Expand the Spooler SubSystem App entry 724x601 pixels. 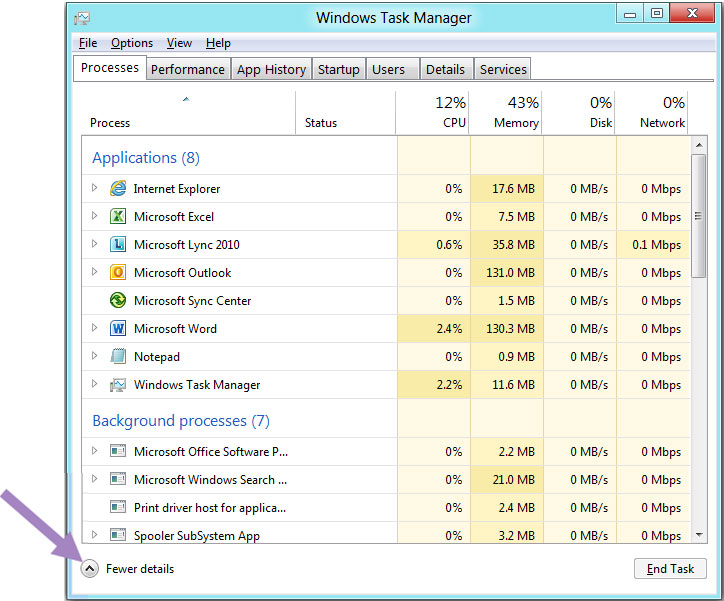[x=95, y=535]
